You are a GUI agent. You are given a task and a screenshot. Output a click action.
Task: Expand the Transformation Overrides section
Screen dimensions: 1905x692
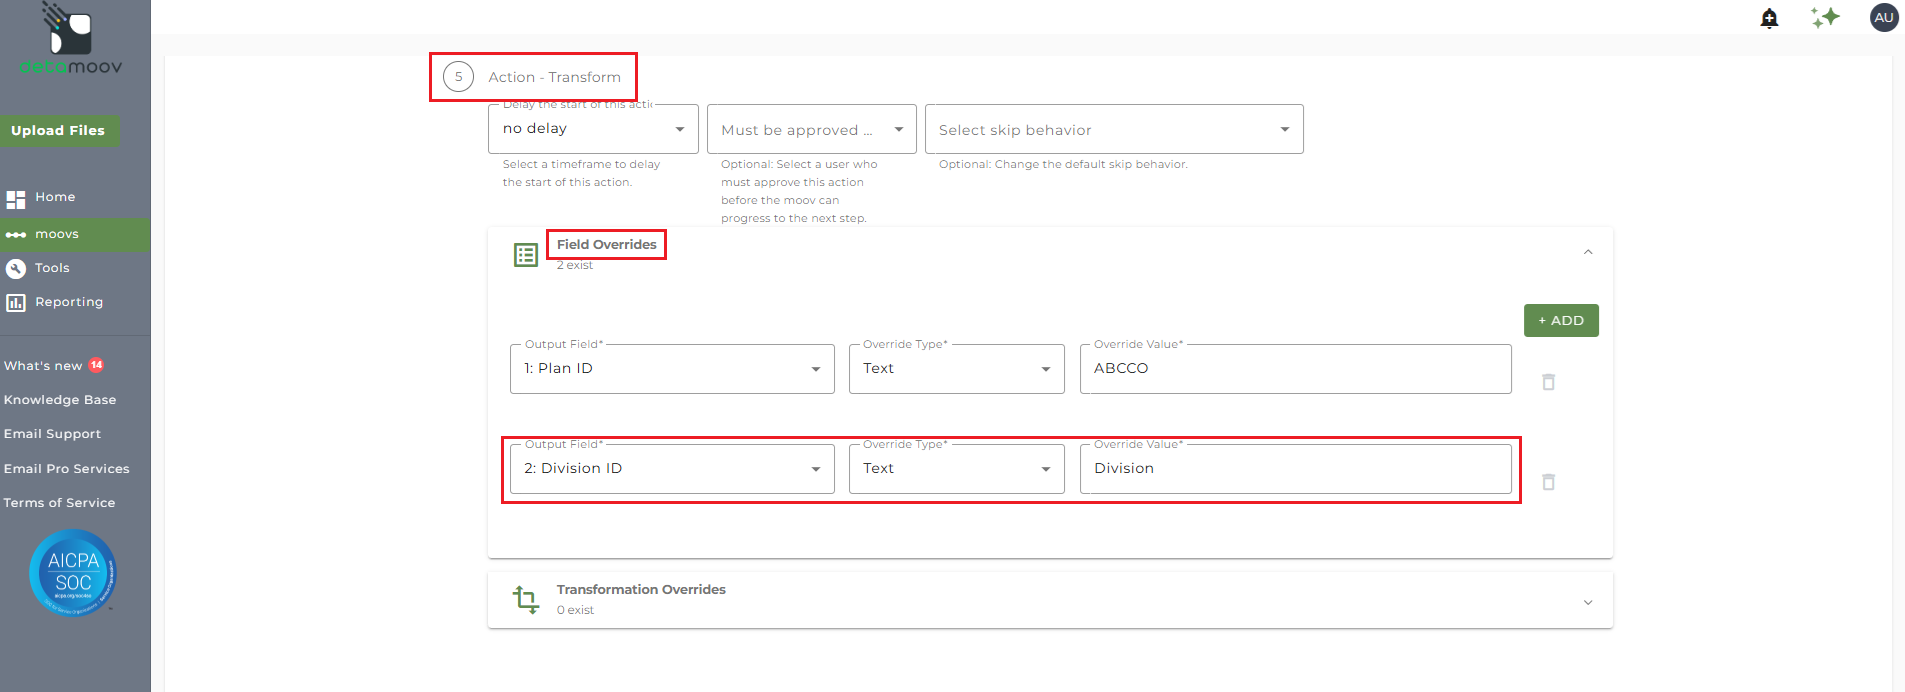coord(1588,602)
